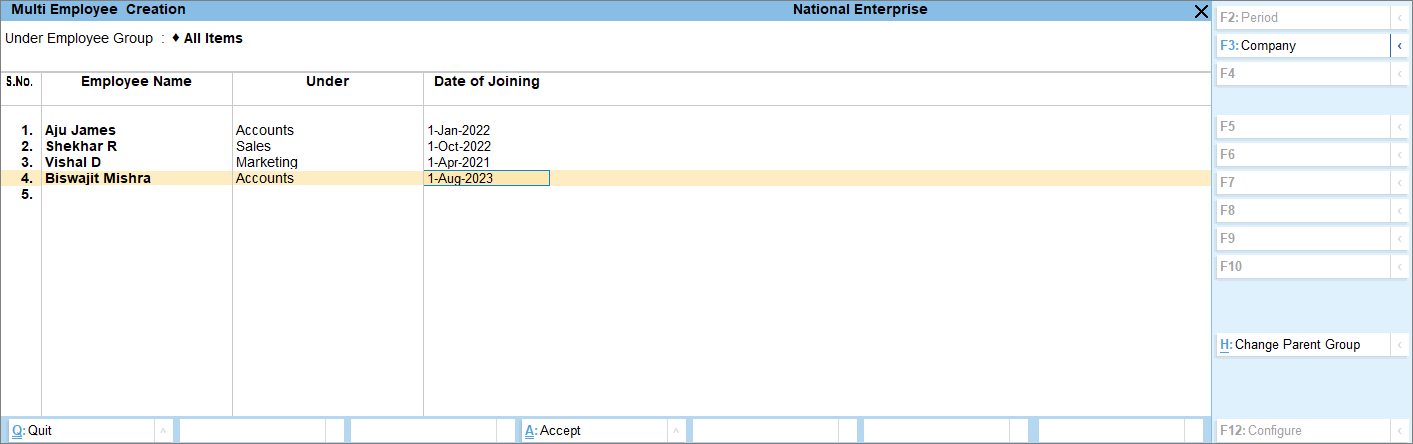Expand the arrow beside F3: Company
Image resolution: width=1413 pixels, height=444 pixels.
[1399, 46]
